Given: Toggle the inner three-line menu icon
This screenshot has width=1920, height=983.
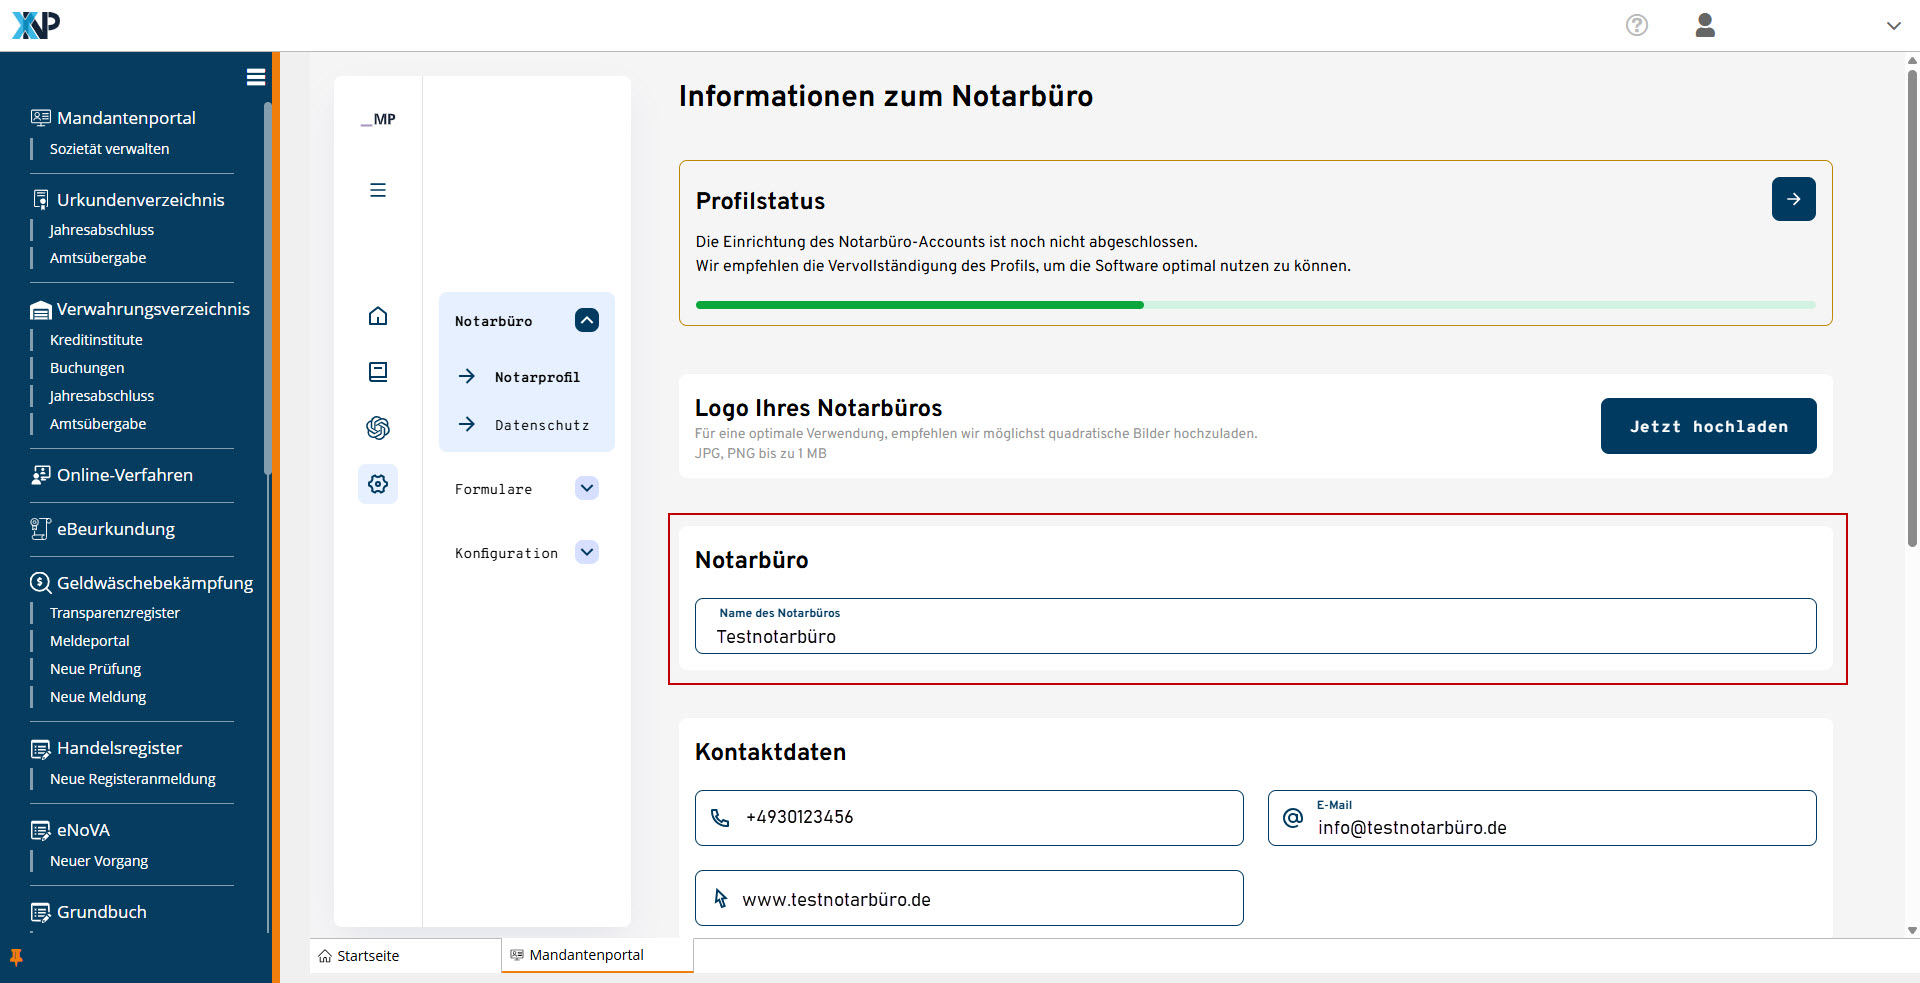Looking at the screenshot, I should [378, 190].
